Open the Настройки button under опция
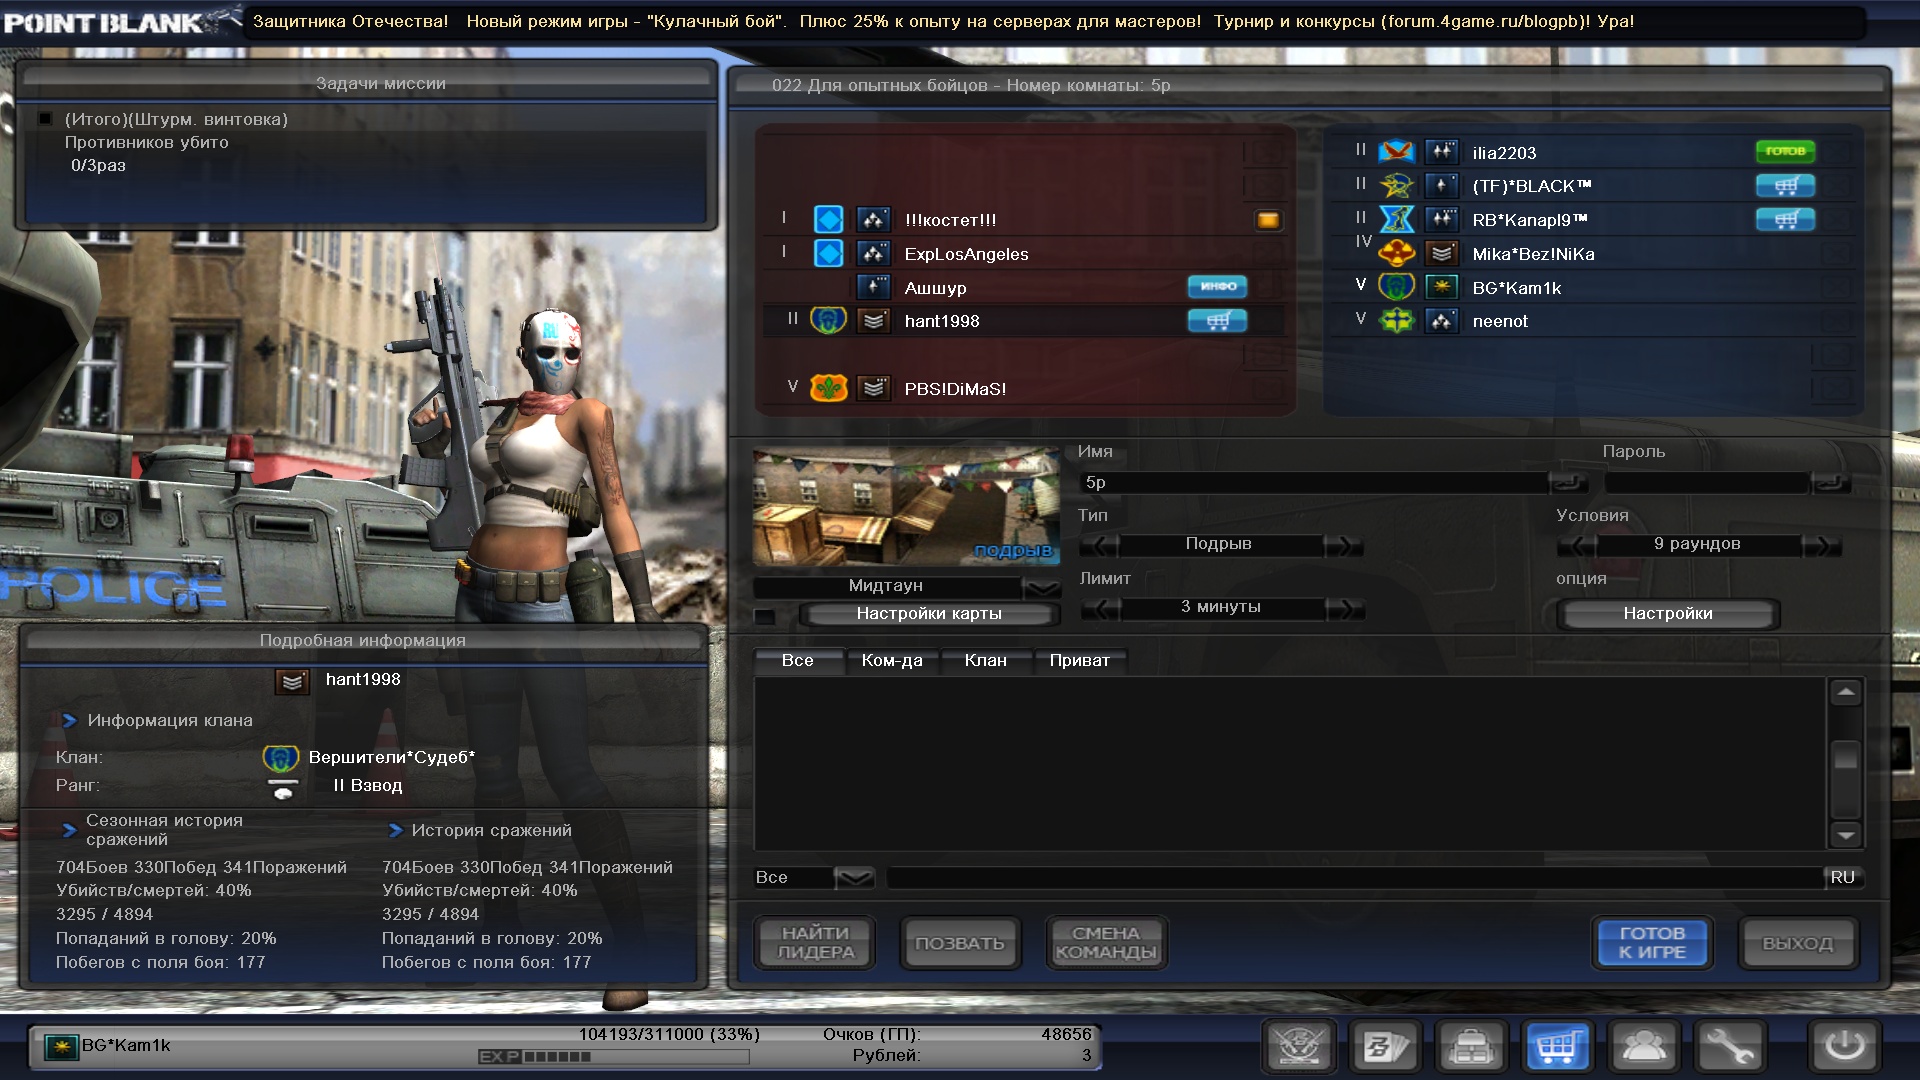The height and width of the screenshot is (1080, 1920). pyautogui.click(x=1668, y=614)
